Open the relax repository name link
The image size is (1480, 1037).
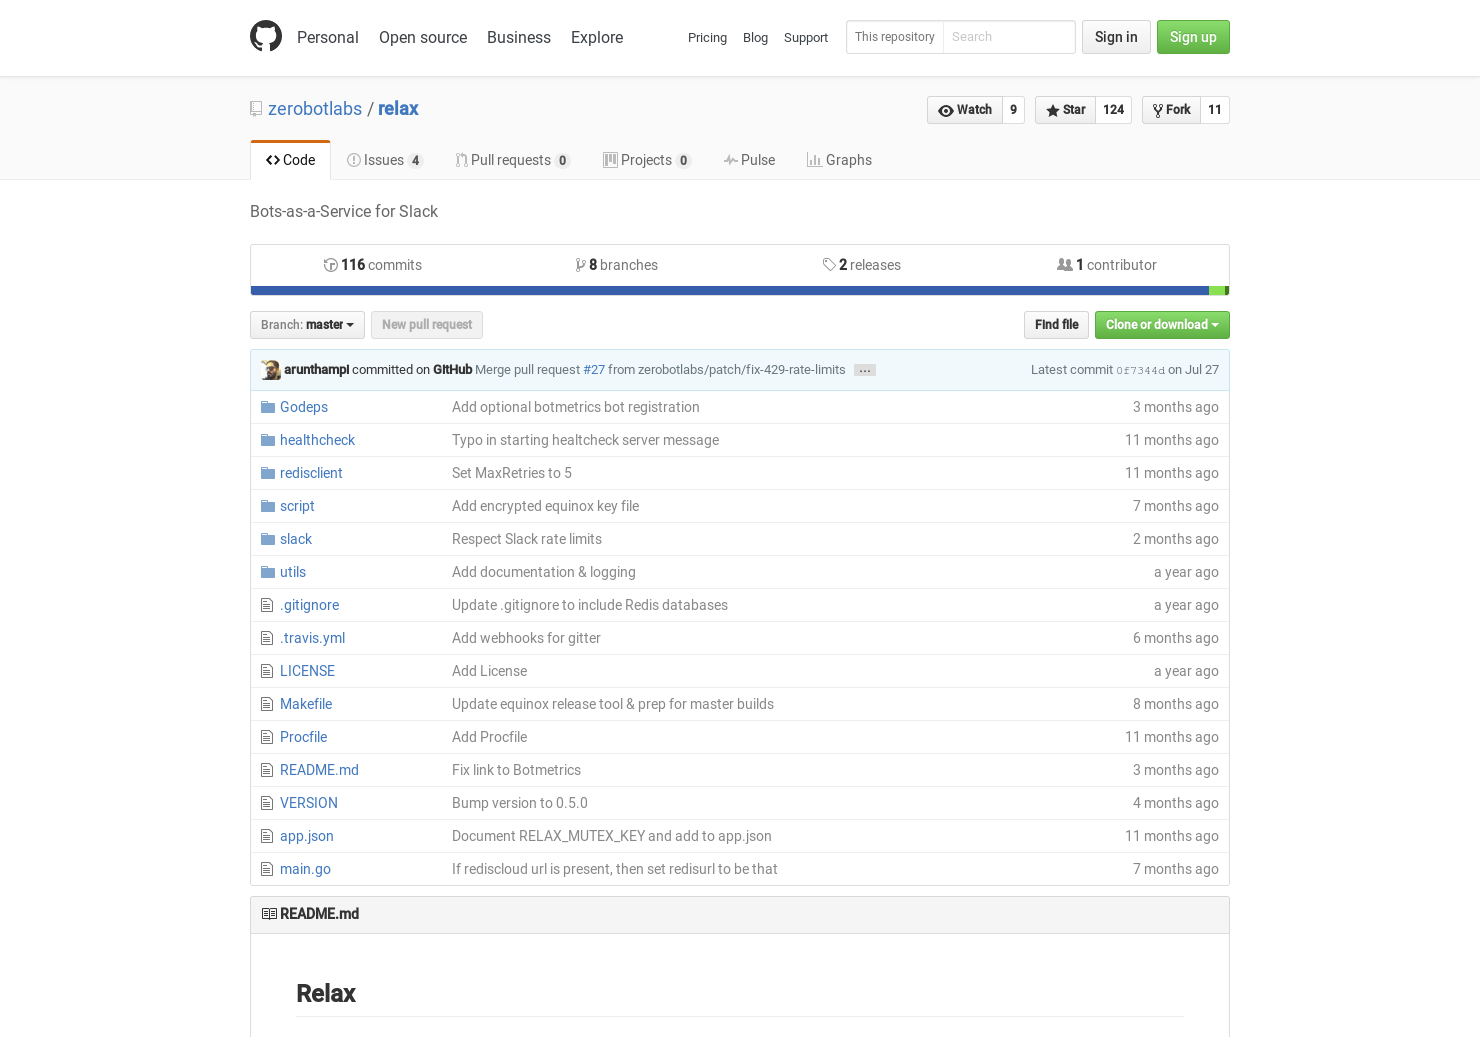[x=398, y=109]
